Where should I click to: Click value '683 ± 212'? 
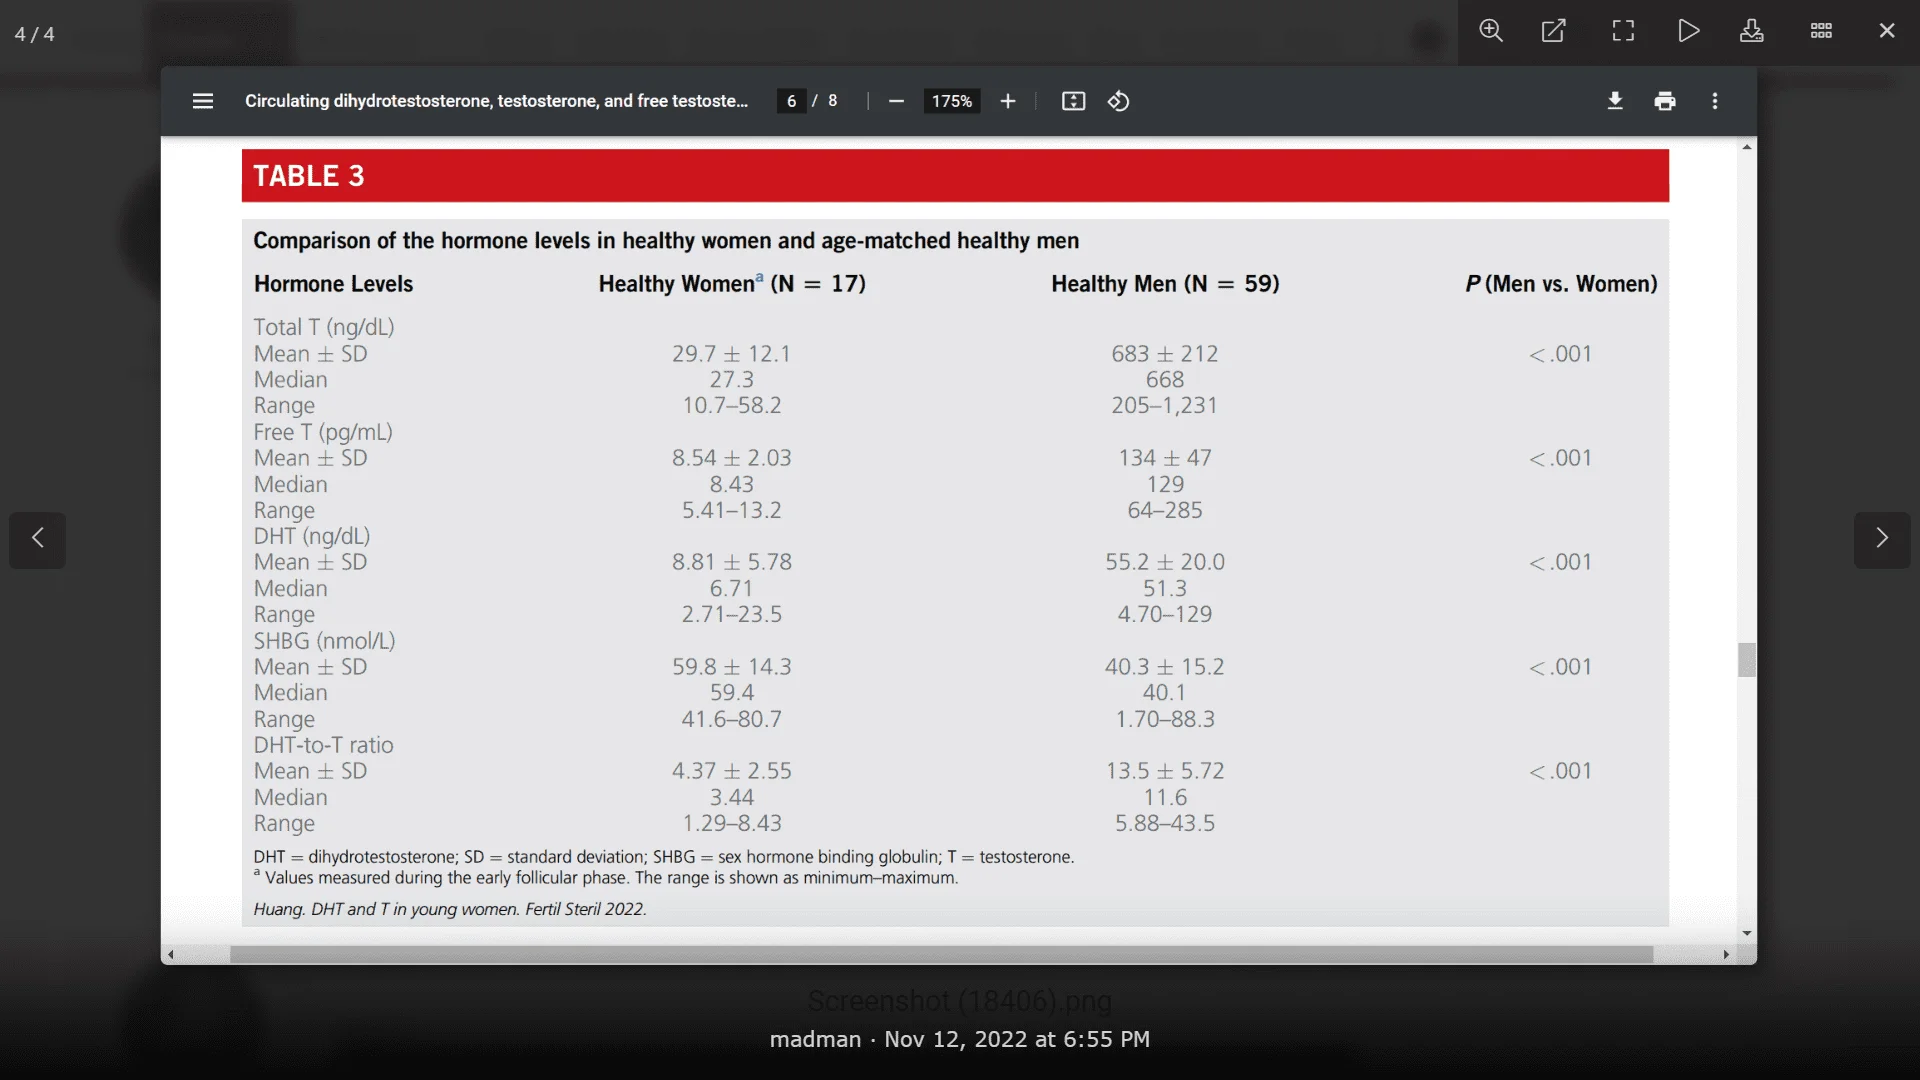click(x=1165, y=354)
